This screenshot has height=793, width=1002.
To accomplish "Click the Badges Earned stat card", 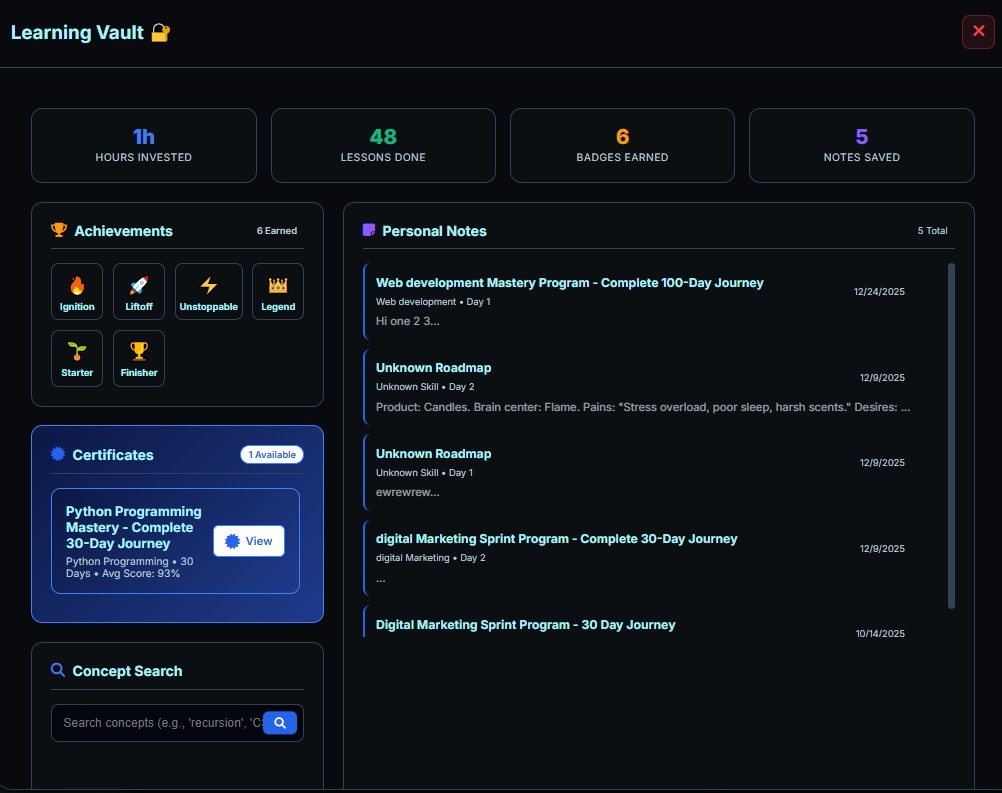I will 622,145.
